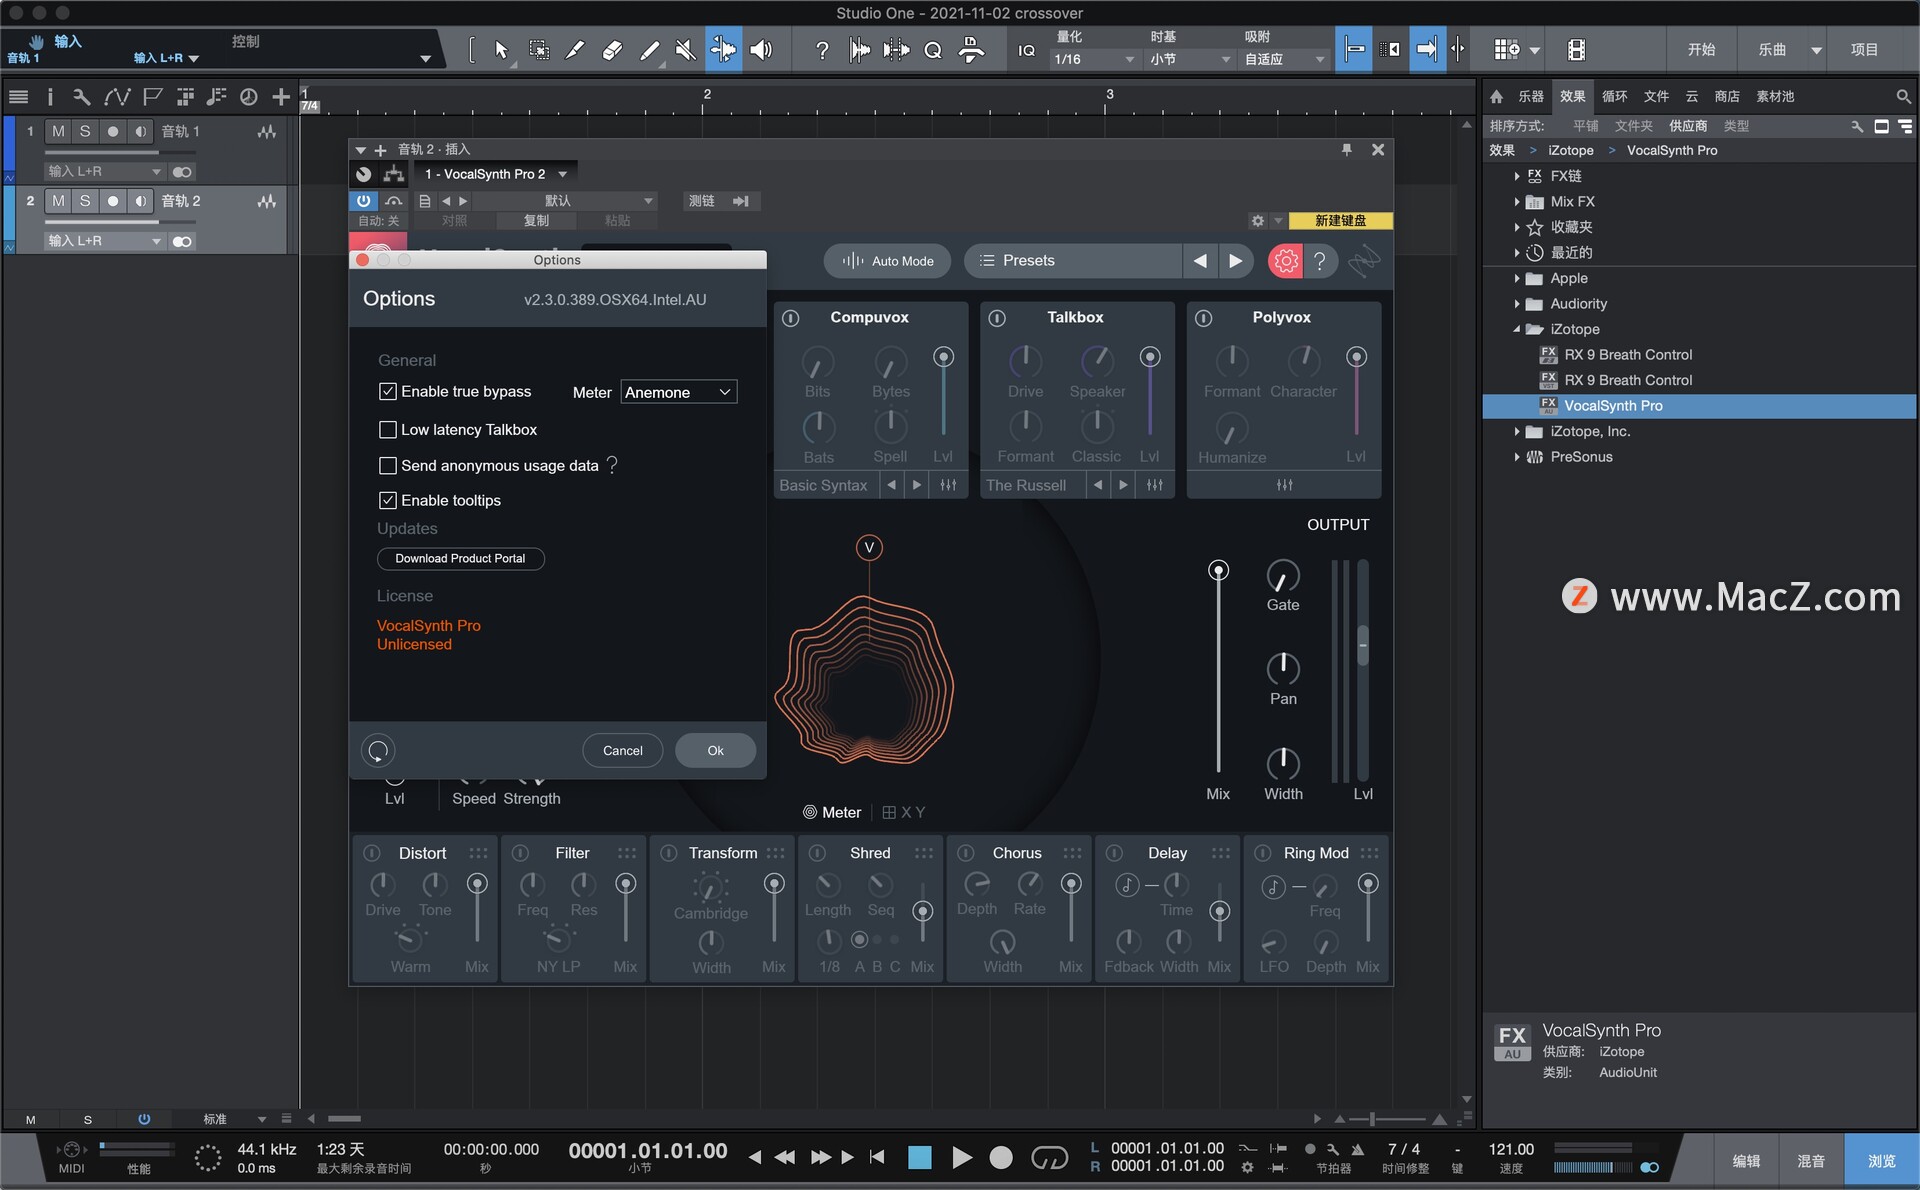The height and width of the screenshot is (1190, 1920).
Task: Open quantize 1/16 dropdown
Action: point(1093,59)
